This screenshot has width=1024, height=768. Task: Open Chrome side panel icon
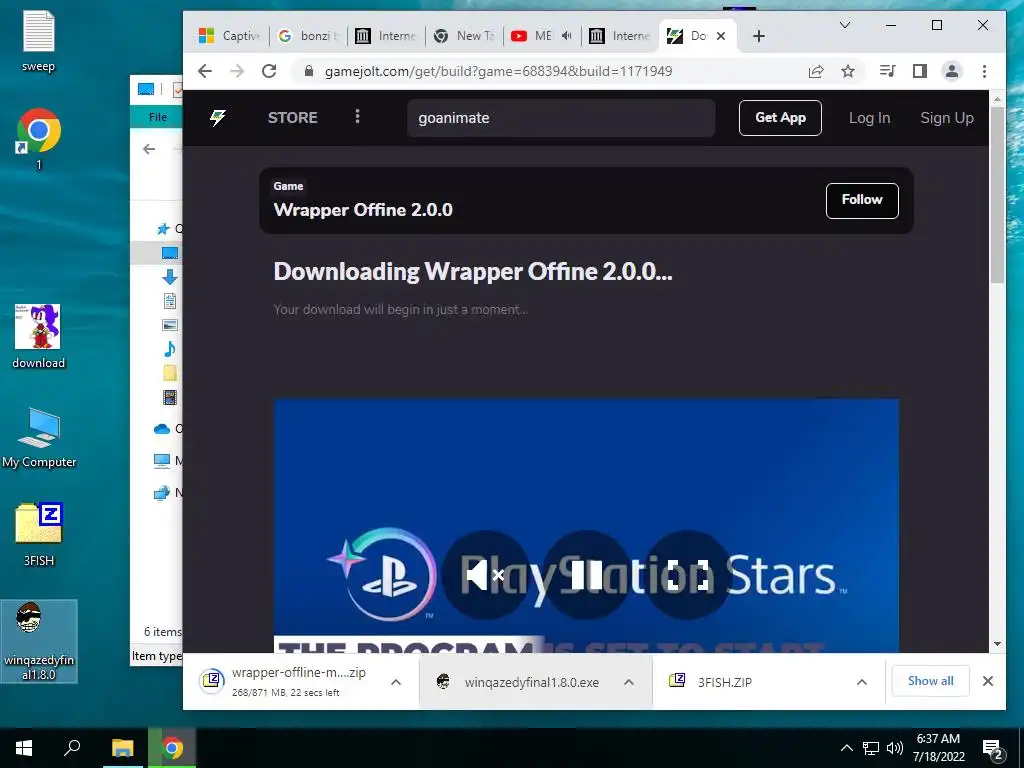point(920,71)
